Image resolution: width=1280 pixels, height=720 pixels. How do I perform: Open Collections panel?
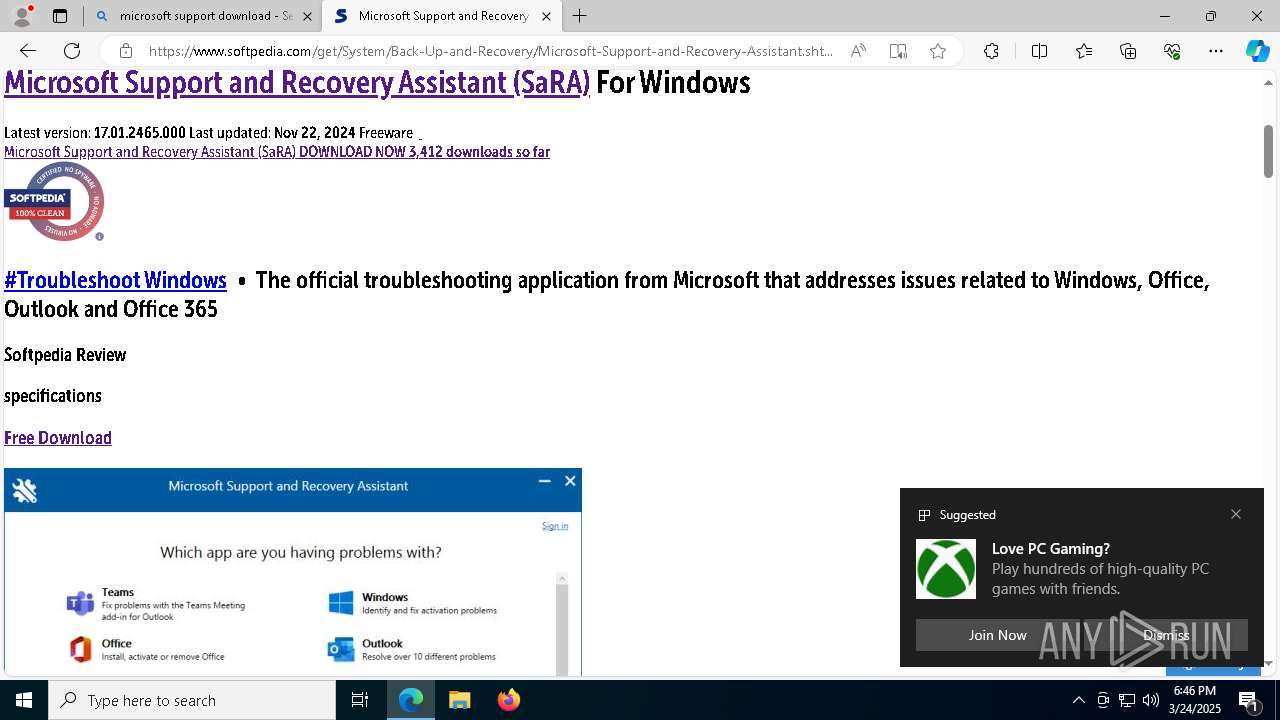pyautogui.click(x=1128, y=51)
